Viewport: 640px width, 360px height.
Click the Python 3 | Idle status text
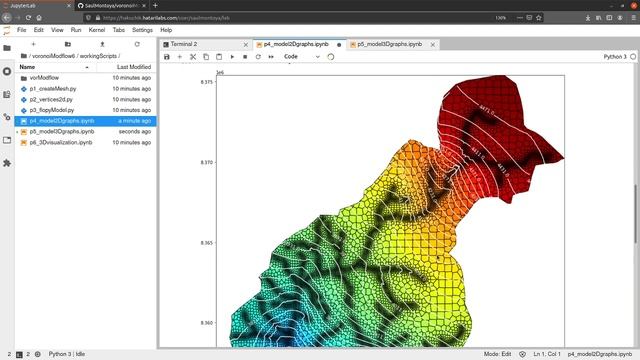click(67, 354)
